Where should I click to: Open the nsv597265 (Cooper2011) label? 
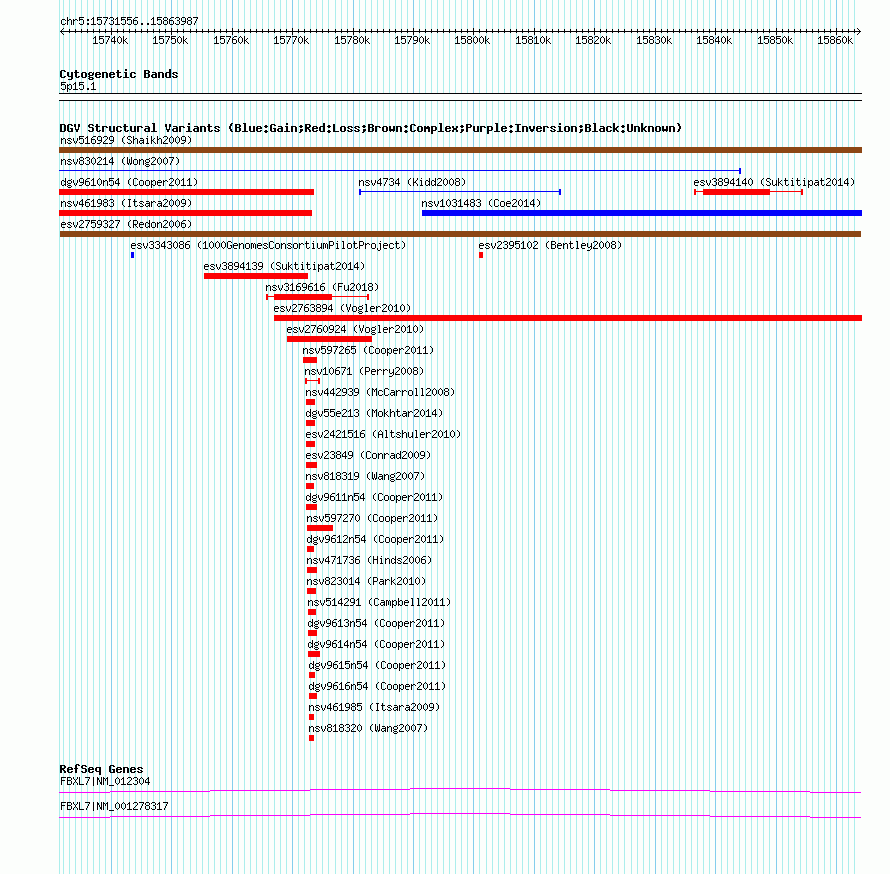point(368,350)
